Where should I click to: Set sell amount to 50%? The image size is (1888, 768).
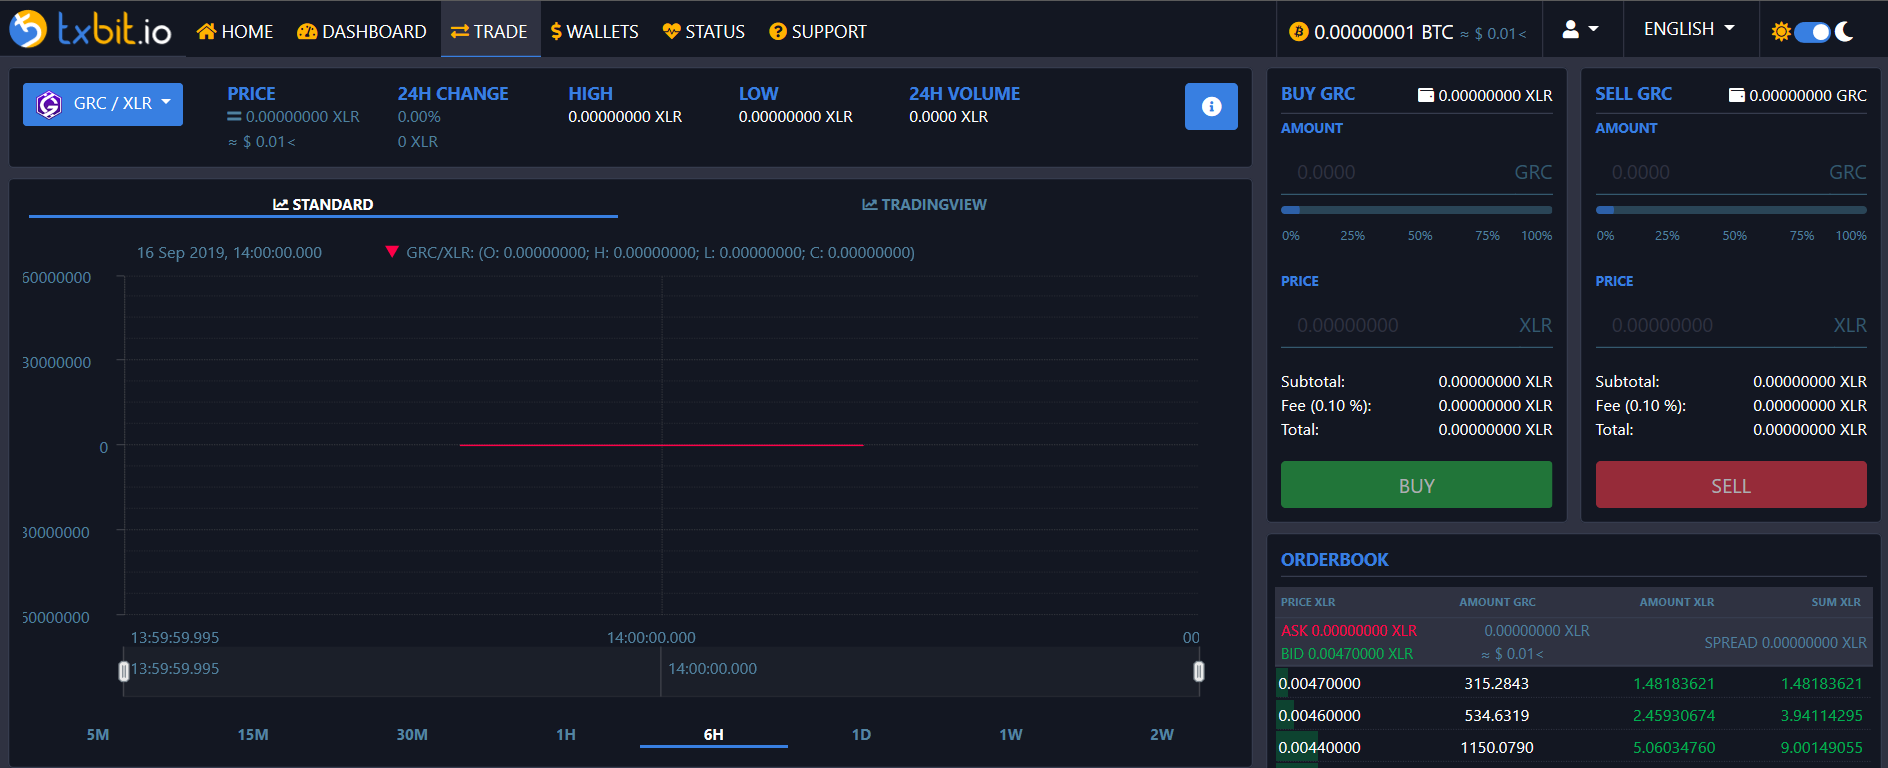1735,236
